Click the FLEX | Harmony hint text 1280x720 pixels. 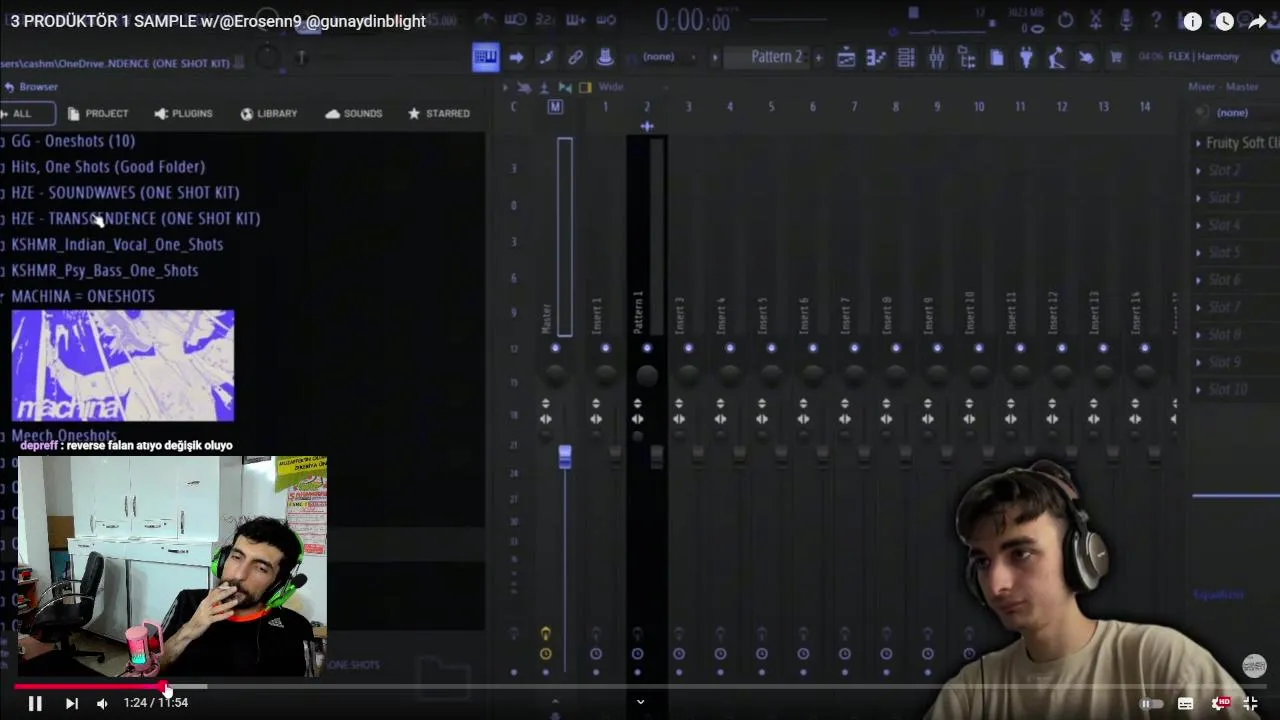click(1203, 57)
